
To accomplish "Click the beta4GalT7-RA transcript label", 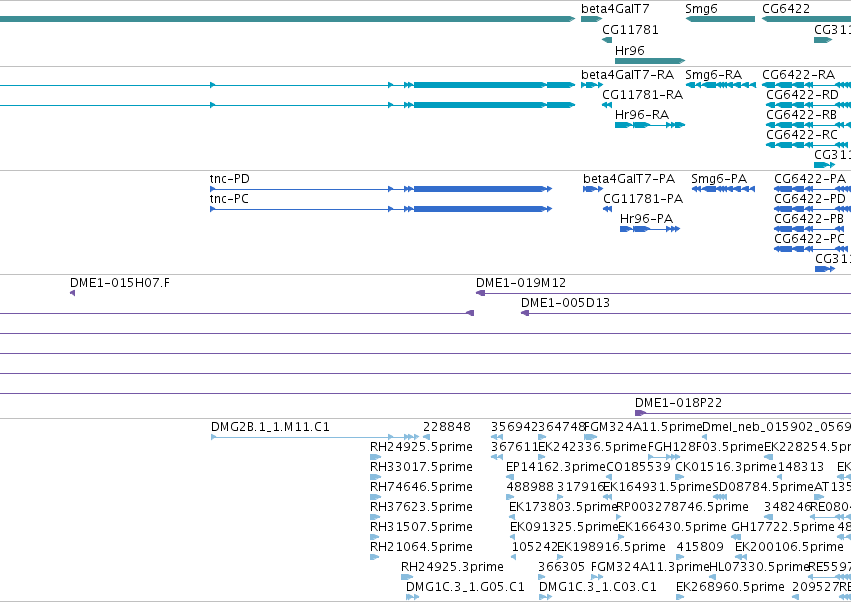I will click(x=627, y=75).
